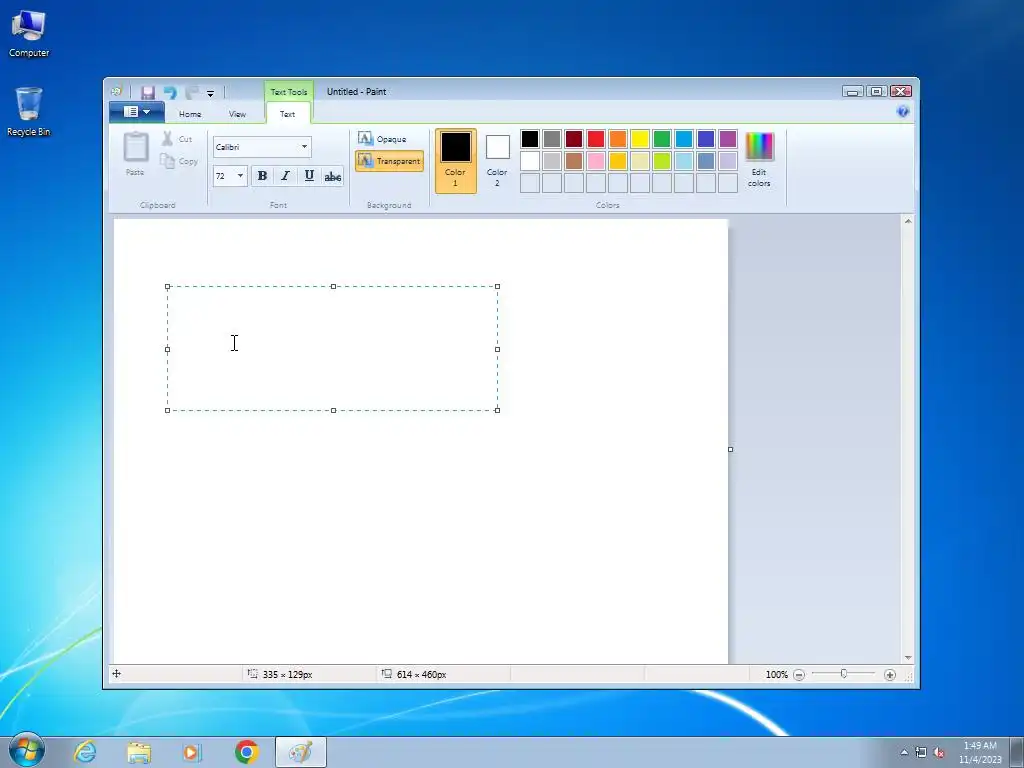Click the selection size icon in status bar

coord(253,673)
